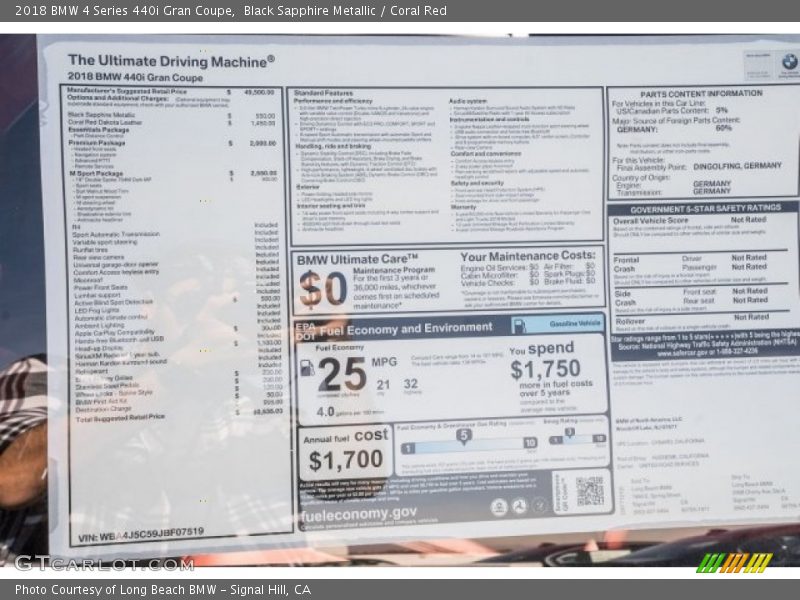Click the 'Your Maintenance Costs:' heading
The width and height of the screenshot is (800, 600).
coord(528,255)
